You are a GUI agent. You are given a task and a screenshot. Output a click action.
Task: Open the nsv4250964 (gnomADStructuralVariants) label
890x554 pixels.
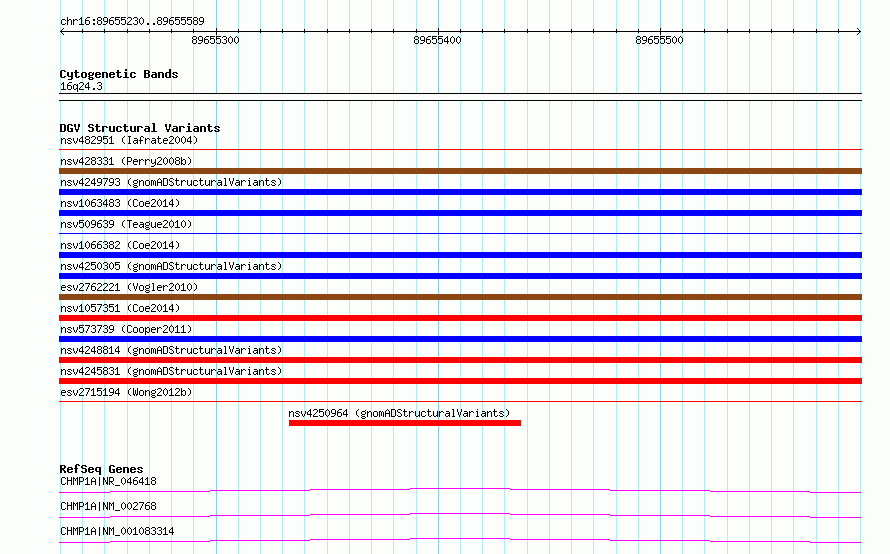399,413
